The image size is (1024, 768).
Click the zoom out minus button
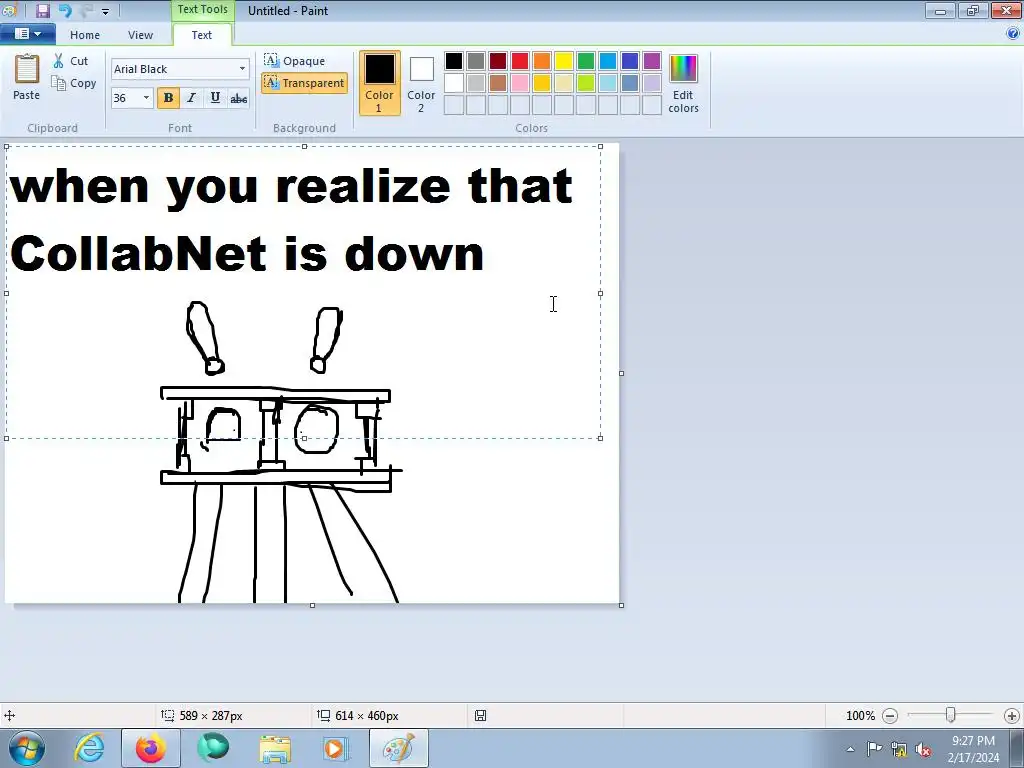889,716
